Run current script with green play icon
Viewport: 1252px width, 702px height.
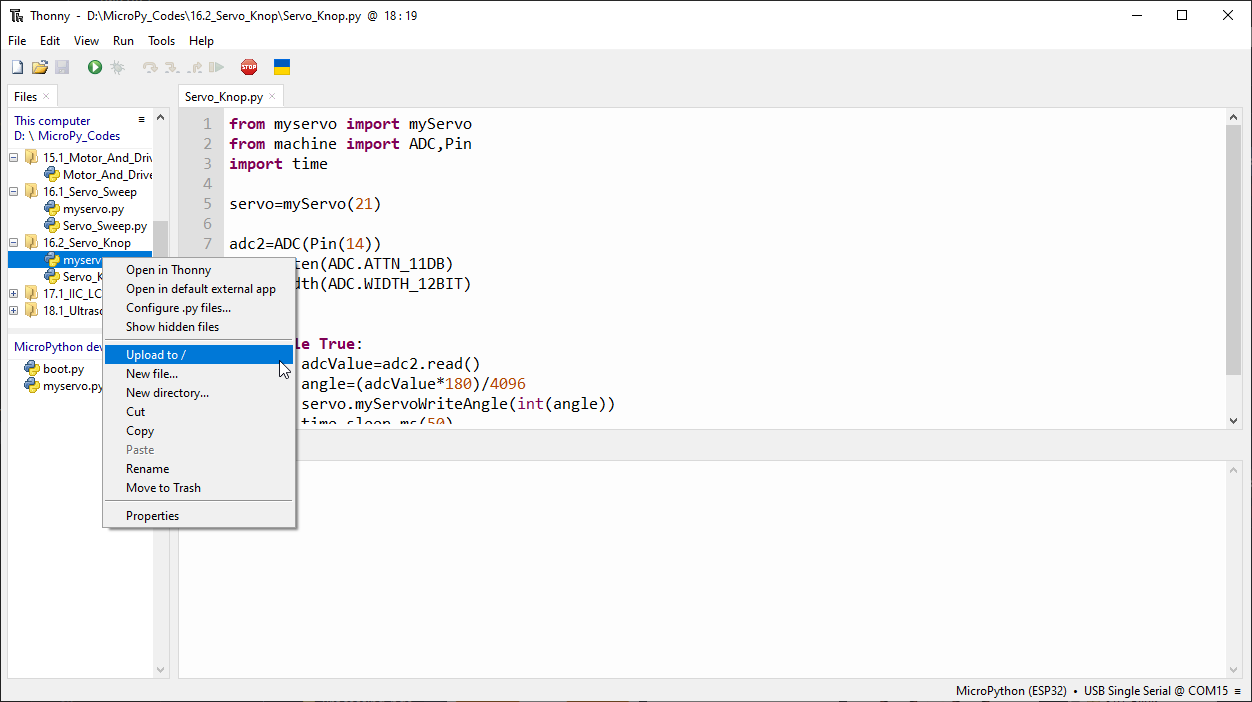tap(94, 67)
